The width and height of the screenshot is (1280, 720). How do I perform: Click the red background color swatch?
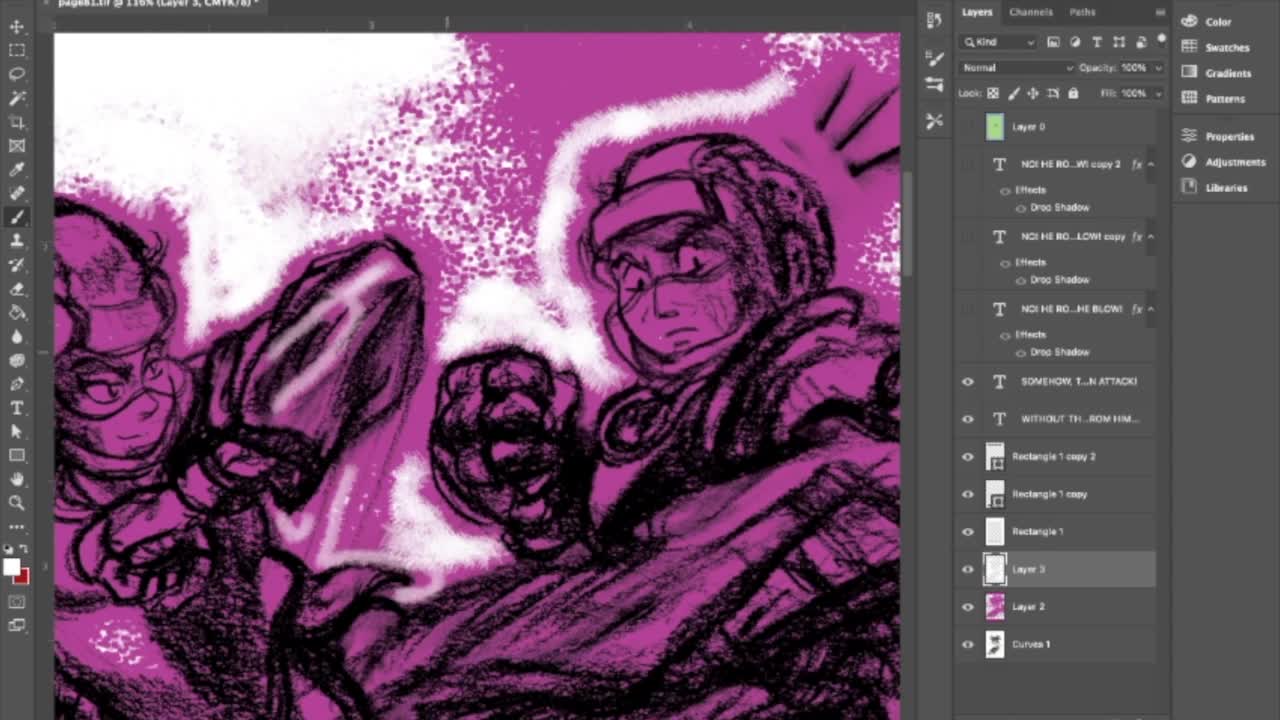24,576
